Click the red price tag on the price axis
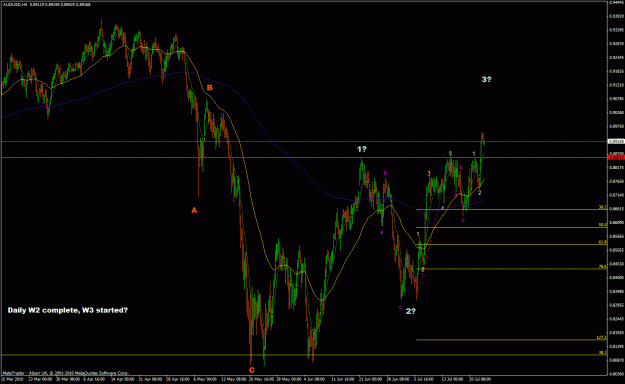The image size is (625, 384). point(616,158)
